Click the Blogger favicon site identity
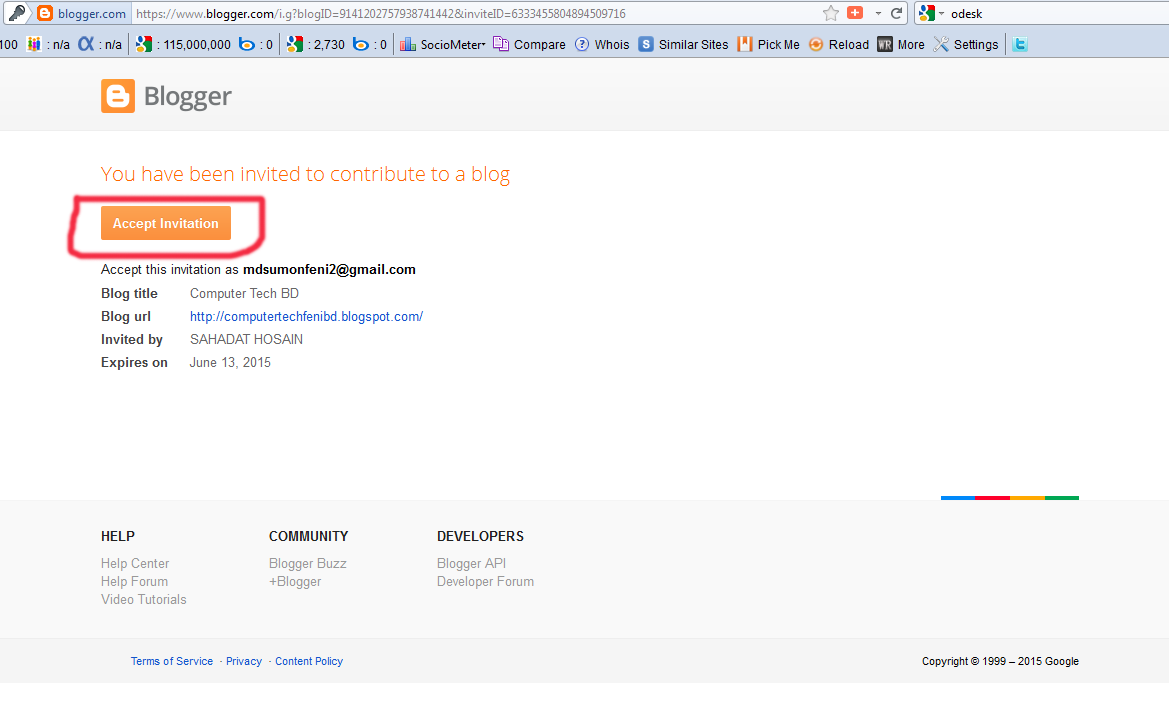The image size is (1169, 707). point(82,13)
